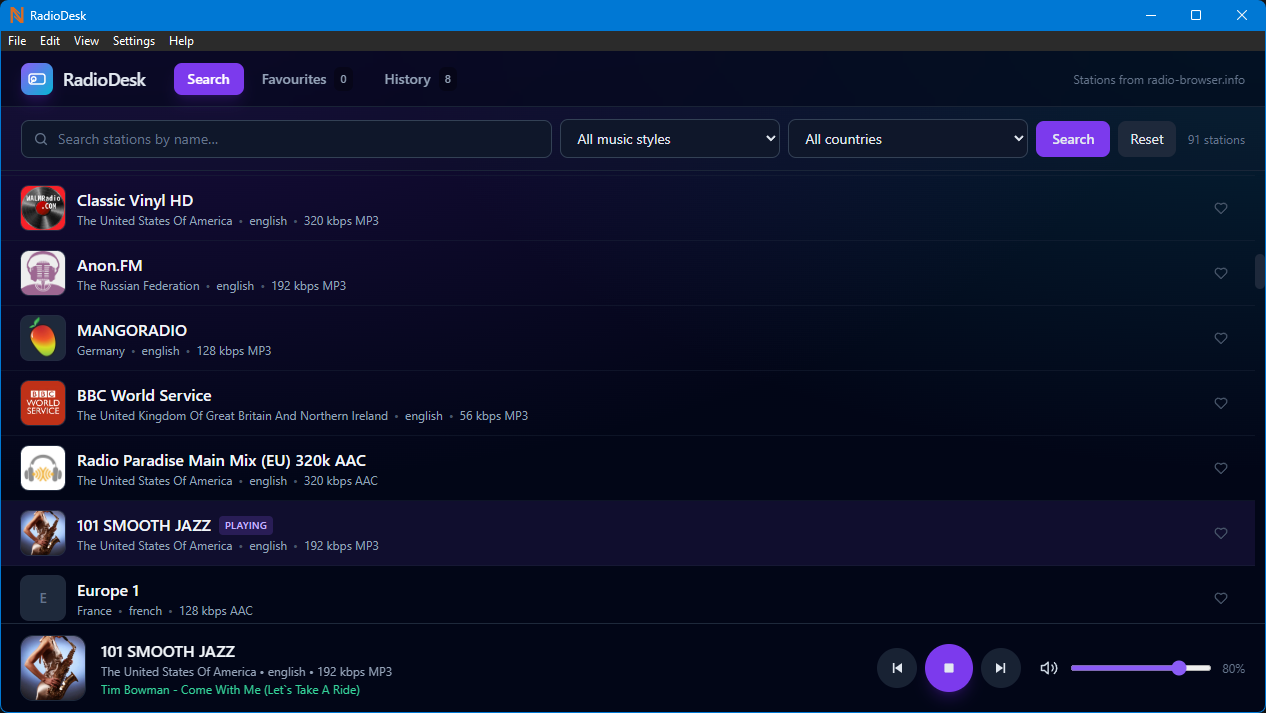Click the Reset filters button
Image resolution: width=1266 pixels, height=713 pixels.
click(1147, 139)
